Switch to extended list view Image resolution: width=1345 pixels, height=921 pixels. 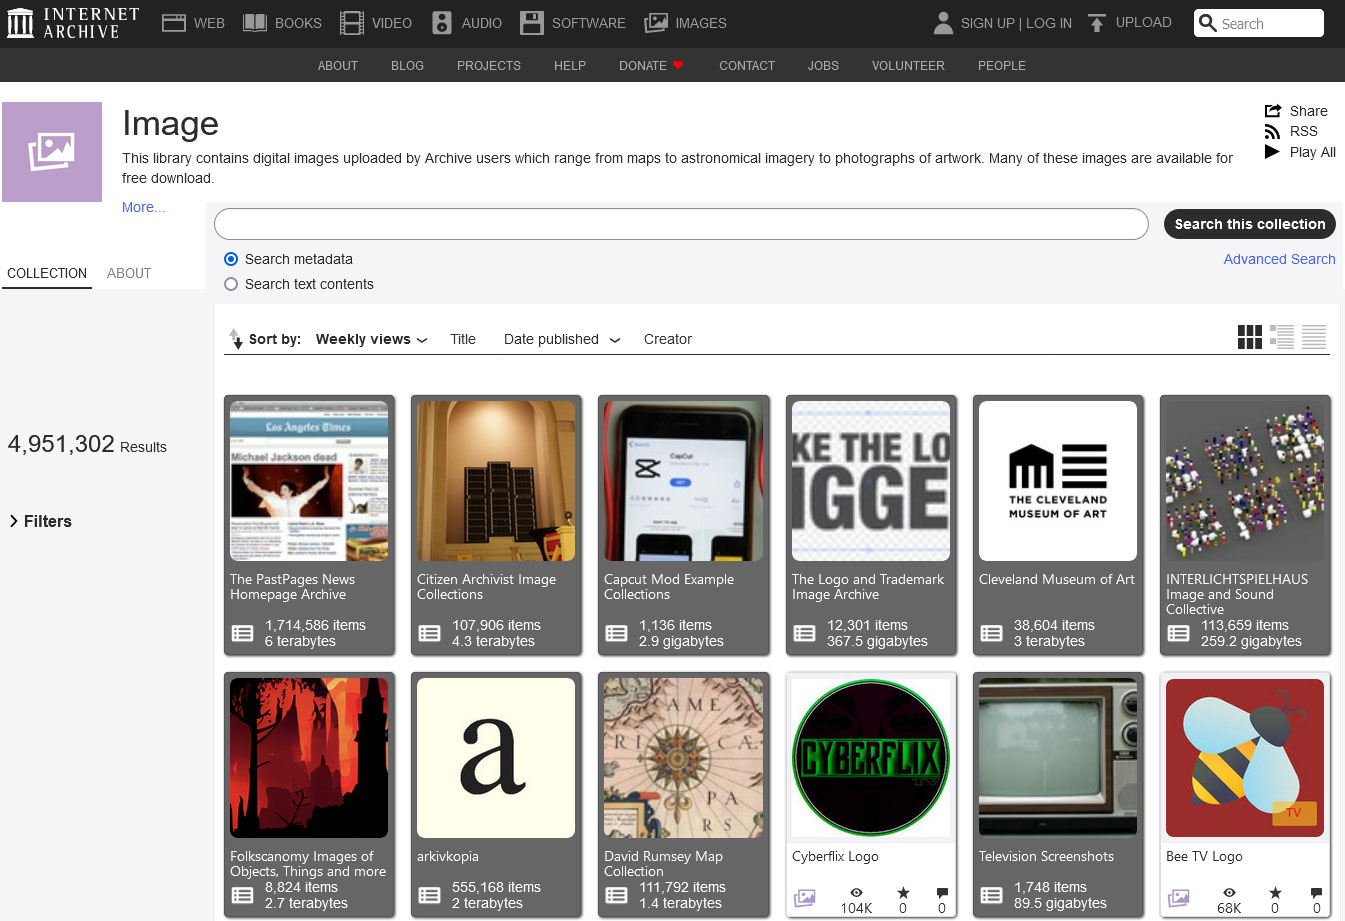click(1282, 337)
